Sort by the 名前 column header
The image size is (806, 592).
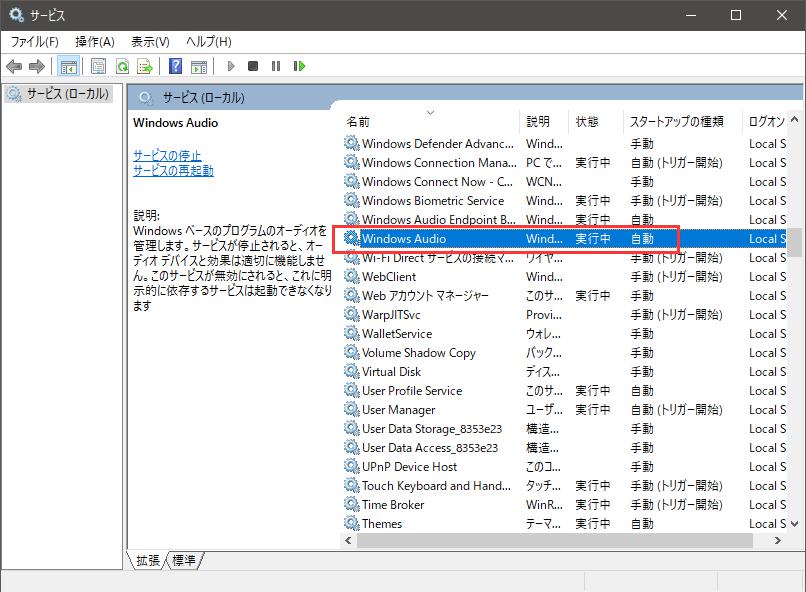430,121
